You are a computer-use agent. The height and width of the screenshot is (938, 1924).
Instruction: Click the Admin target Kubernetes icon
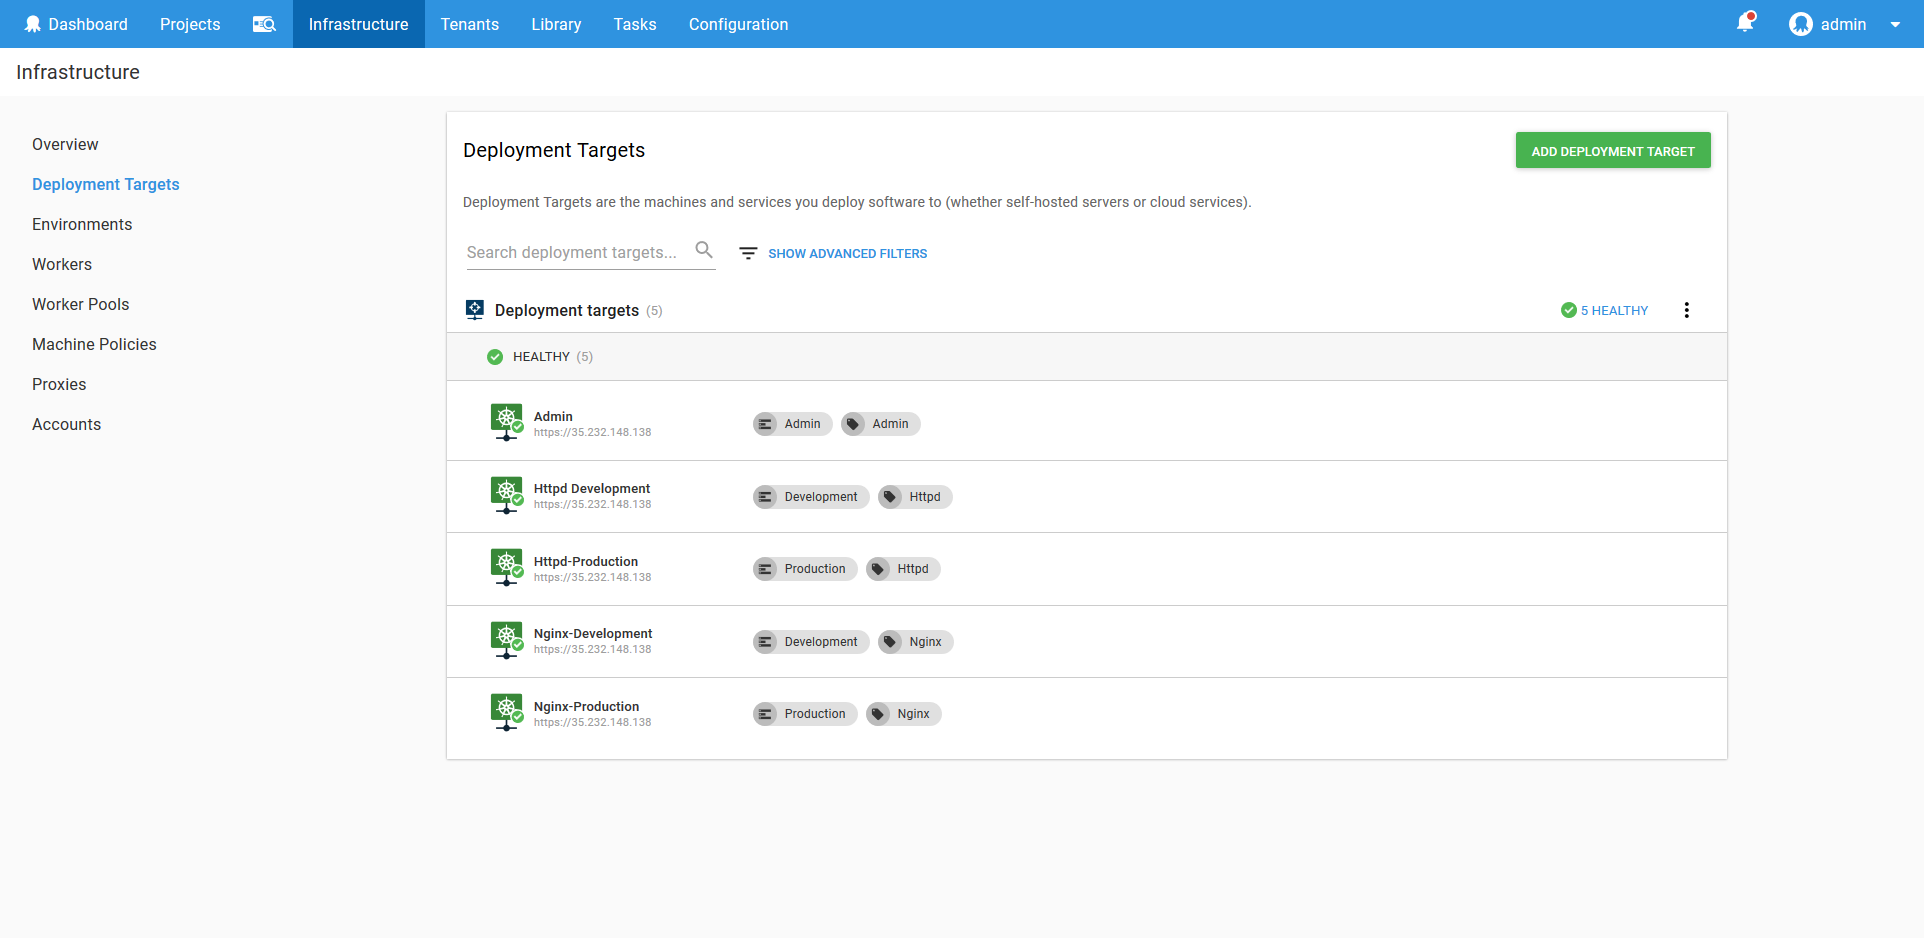[507, 422]
